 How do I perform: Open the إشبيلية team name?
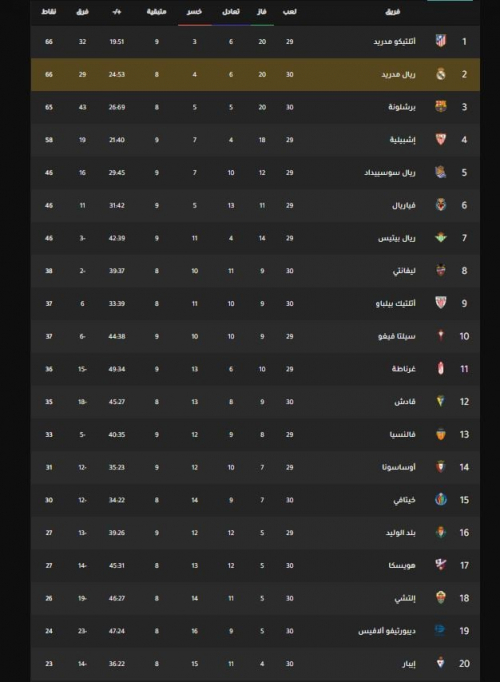(x=402, y=140)
